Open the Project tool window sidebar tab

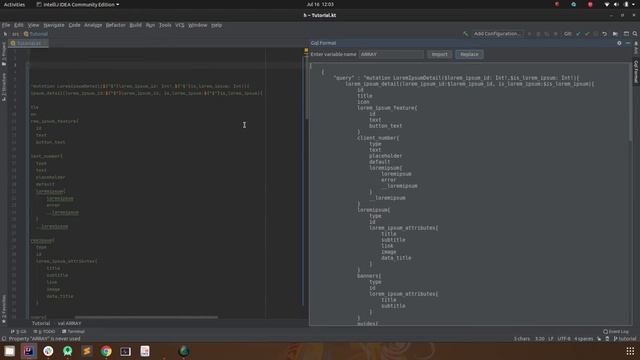tap(4, 55)
